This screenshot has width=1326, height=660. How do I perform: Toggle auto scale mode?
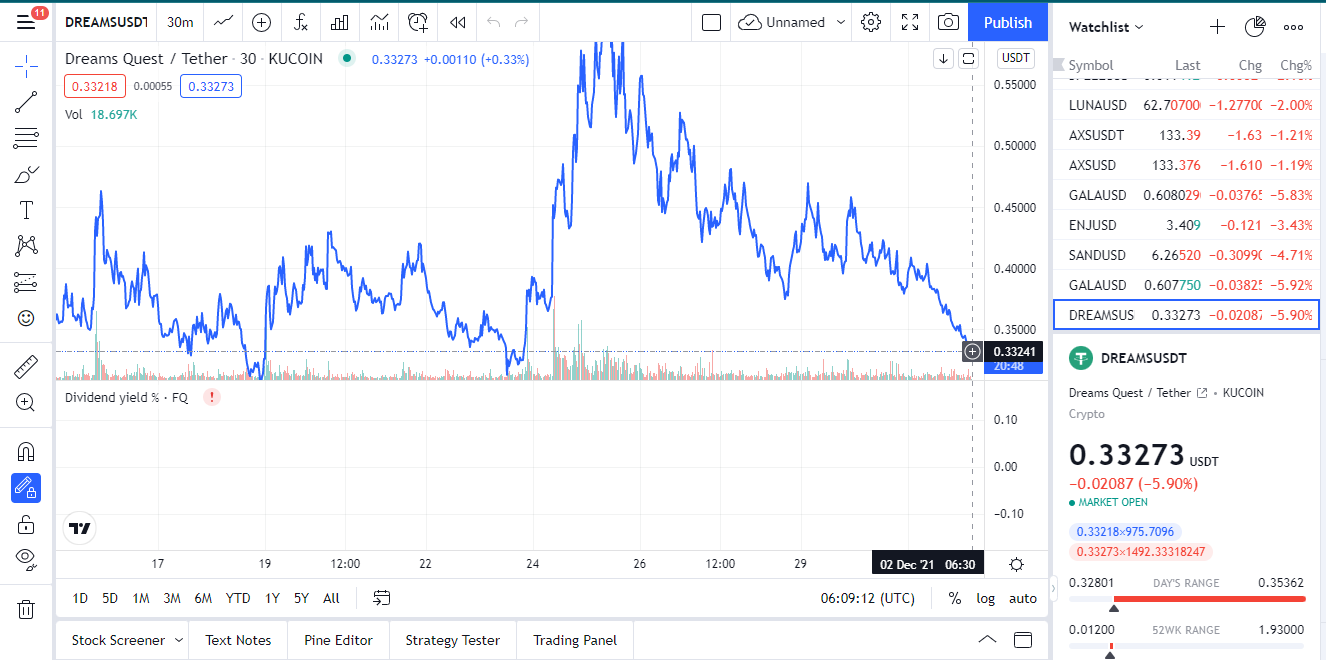click(x=1023, y=598)
